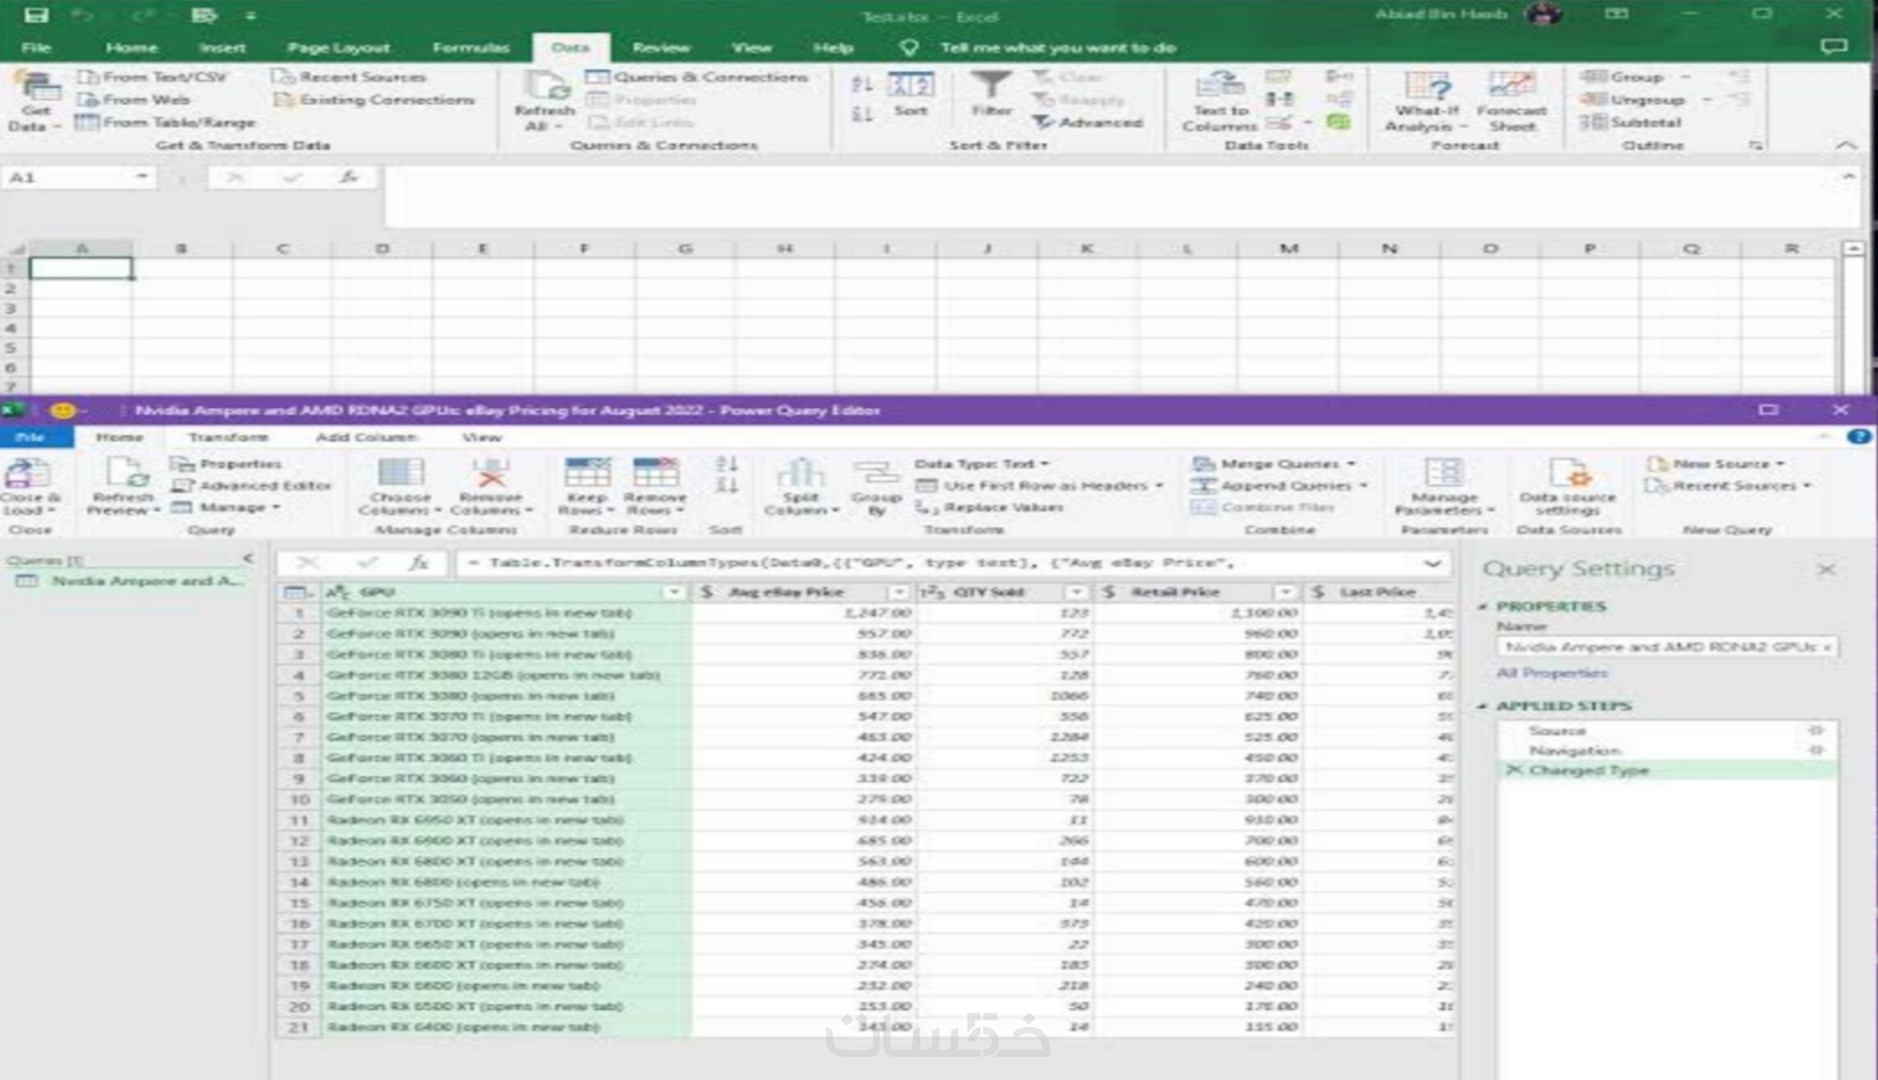
Task: Open Advanced Editor in Power Query
Action: pos(251,485)
